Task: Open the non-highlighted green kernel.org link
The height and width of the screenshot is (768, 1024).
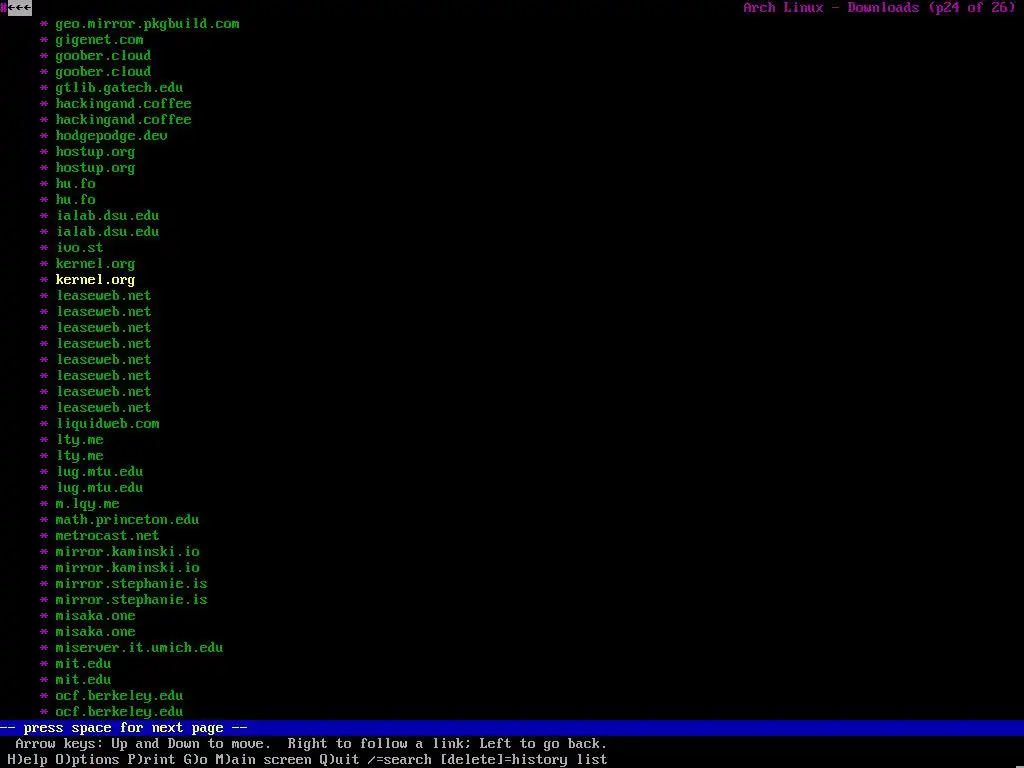Action: (95, 264)
